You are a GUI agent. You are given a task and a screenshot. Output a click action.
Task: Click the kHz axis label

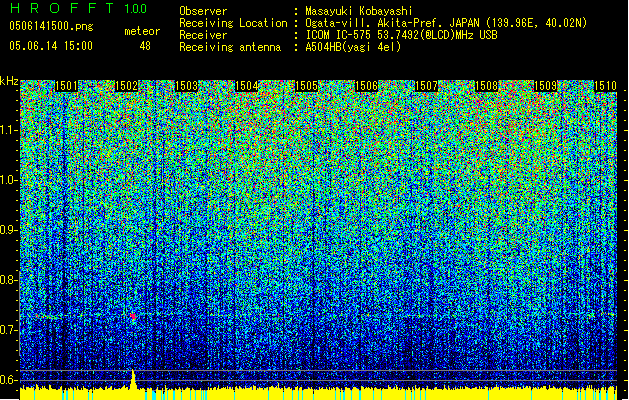click(x=9, y=81)
